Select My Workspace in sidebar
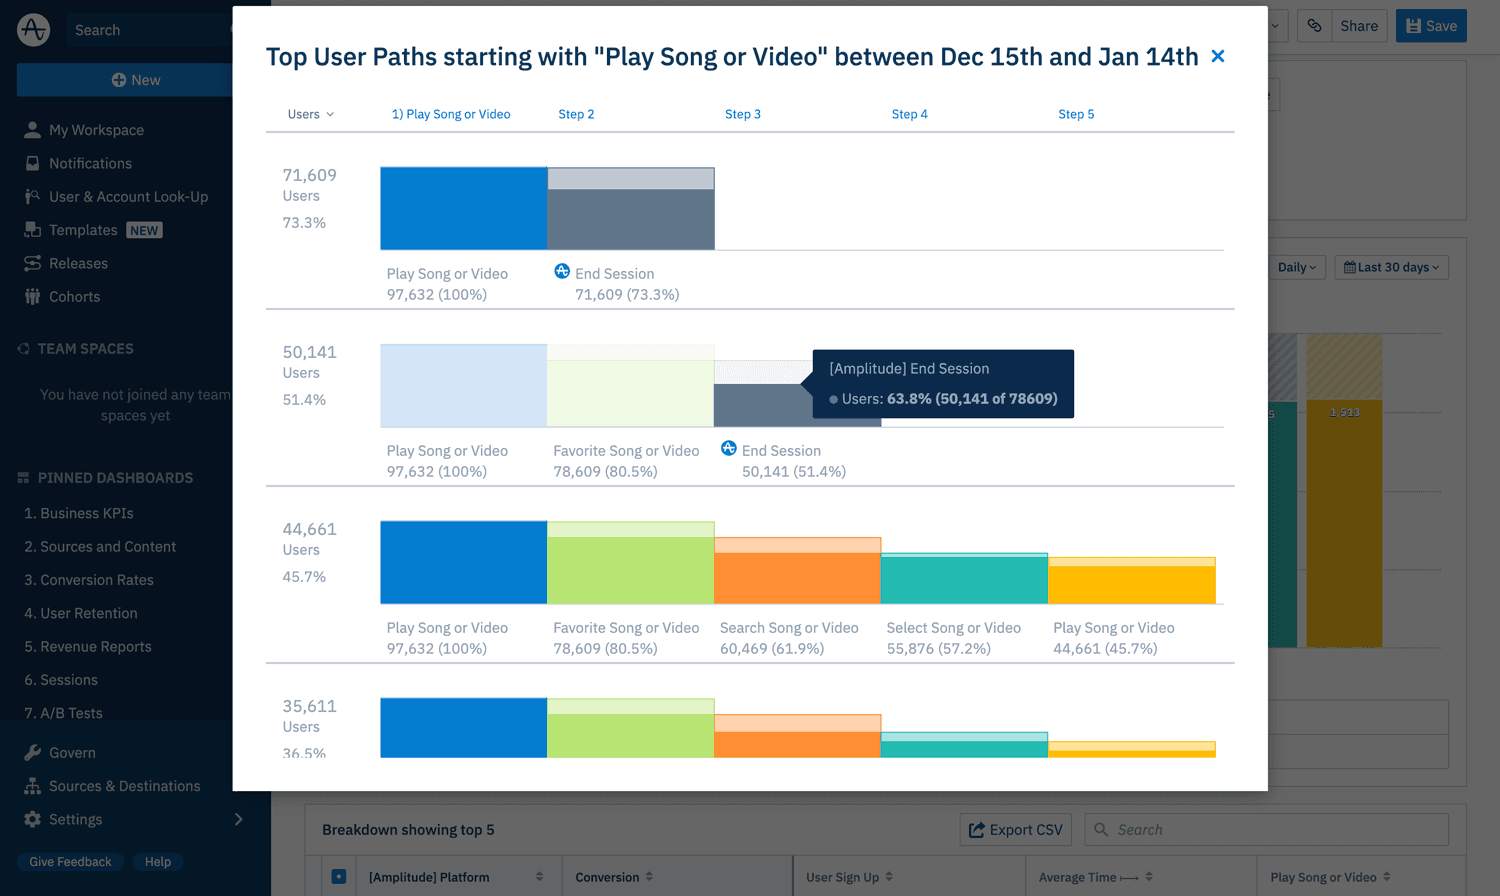Viewport: 1500px width, 896px height. [x=96, y=130]
